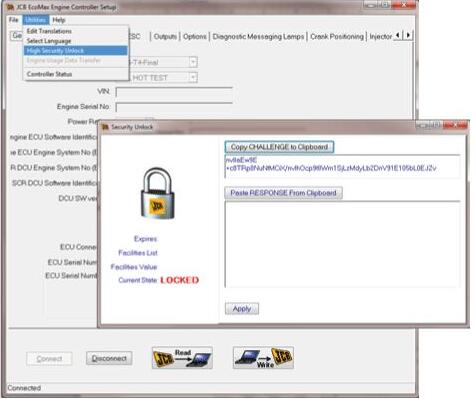Click the VIN input field
This screenshot has width=476, height=399.
tap(174, 92)
